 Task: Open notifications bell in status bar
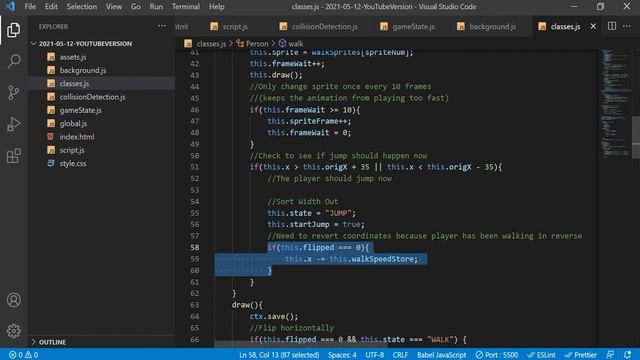[x=628, y=355]
